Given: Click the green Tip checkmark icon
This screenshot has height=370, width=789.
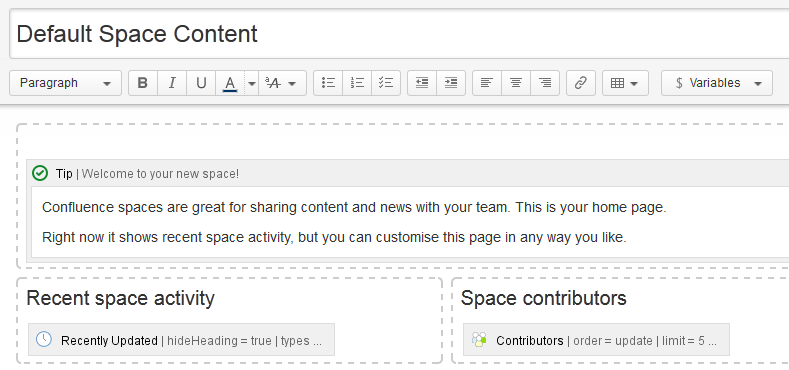Looking at the screenshot, I should 40,173.
